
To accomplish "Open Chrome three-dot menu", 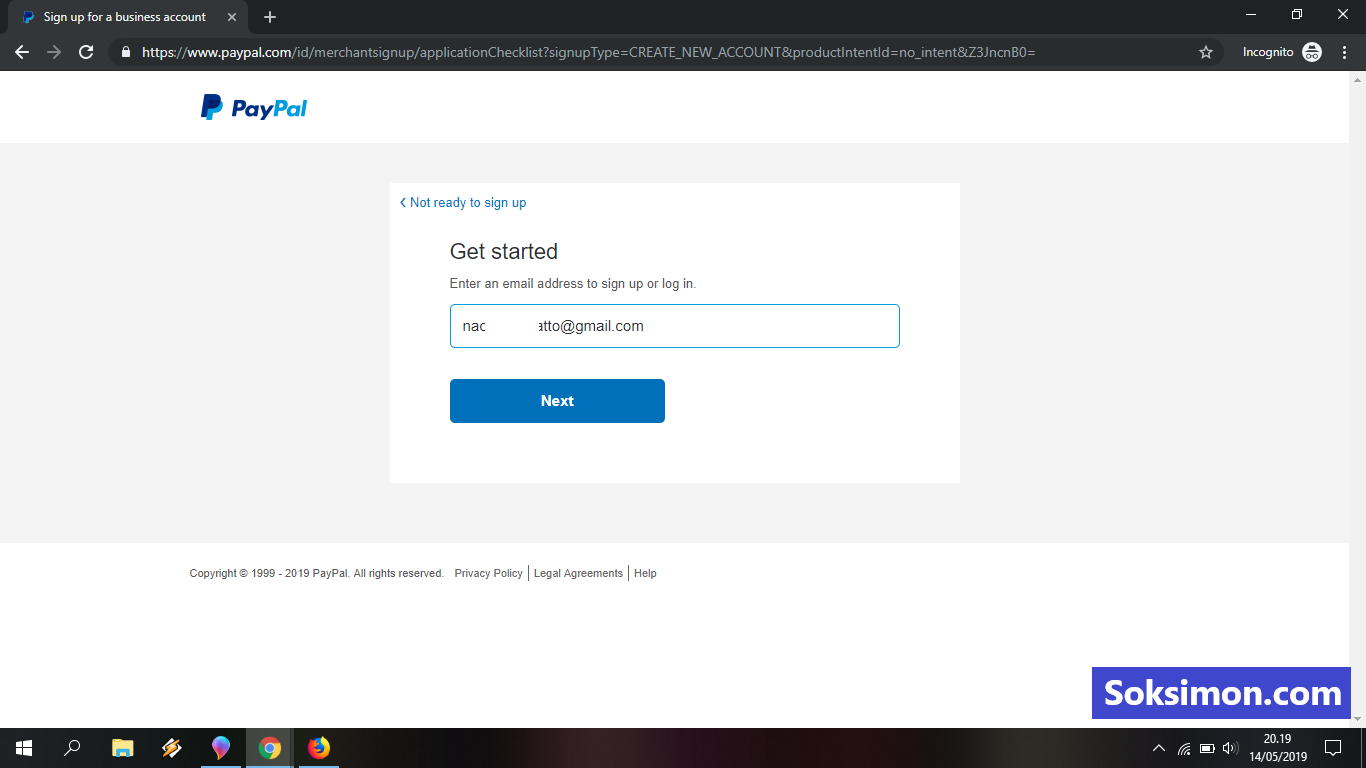I will 1346,52.
